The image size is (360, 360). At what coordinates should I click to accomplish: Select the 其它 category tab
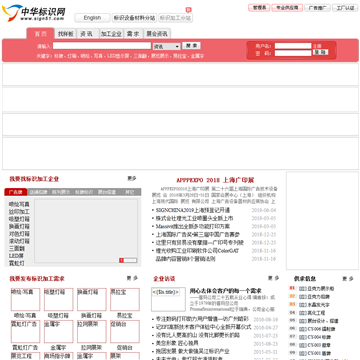129,192
